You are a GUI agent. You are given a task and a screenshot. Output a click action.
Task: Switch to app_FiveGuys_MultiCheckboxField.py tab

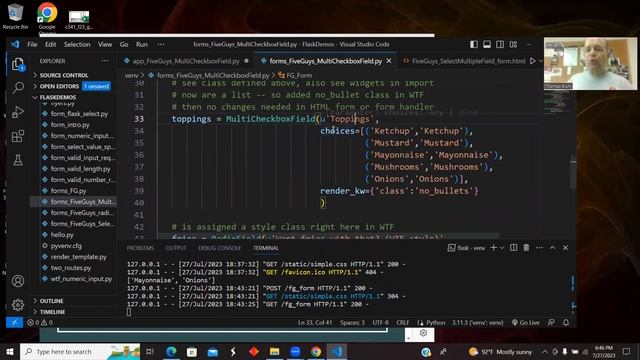pos(186,61)
